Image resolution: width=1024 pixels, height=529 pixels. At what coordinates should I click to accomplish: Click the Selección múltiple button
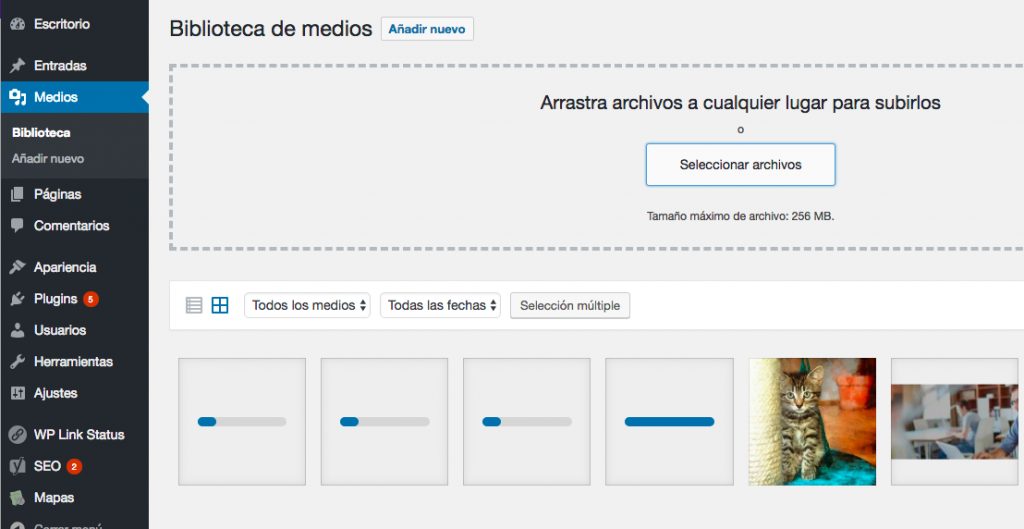pyautogui.click(x=570, y=306)
